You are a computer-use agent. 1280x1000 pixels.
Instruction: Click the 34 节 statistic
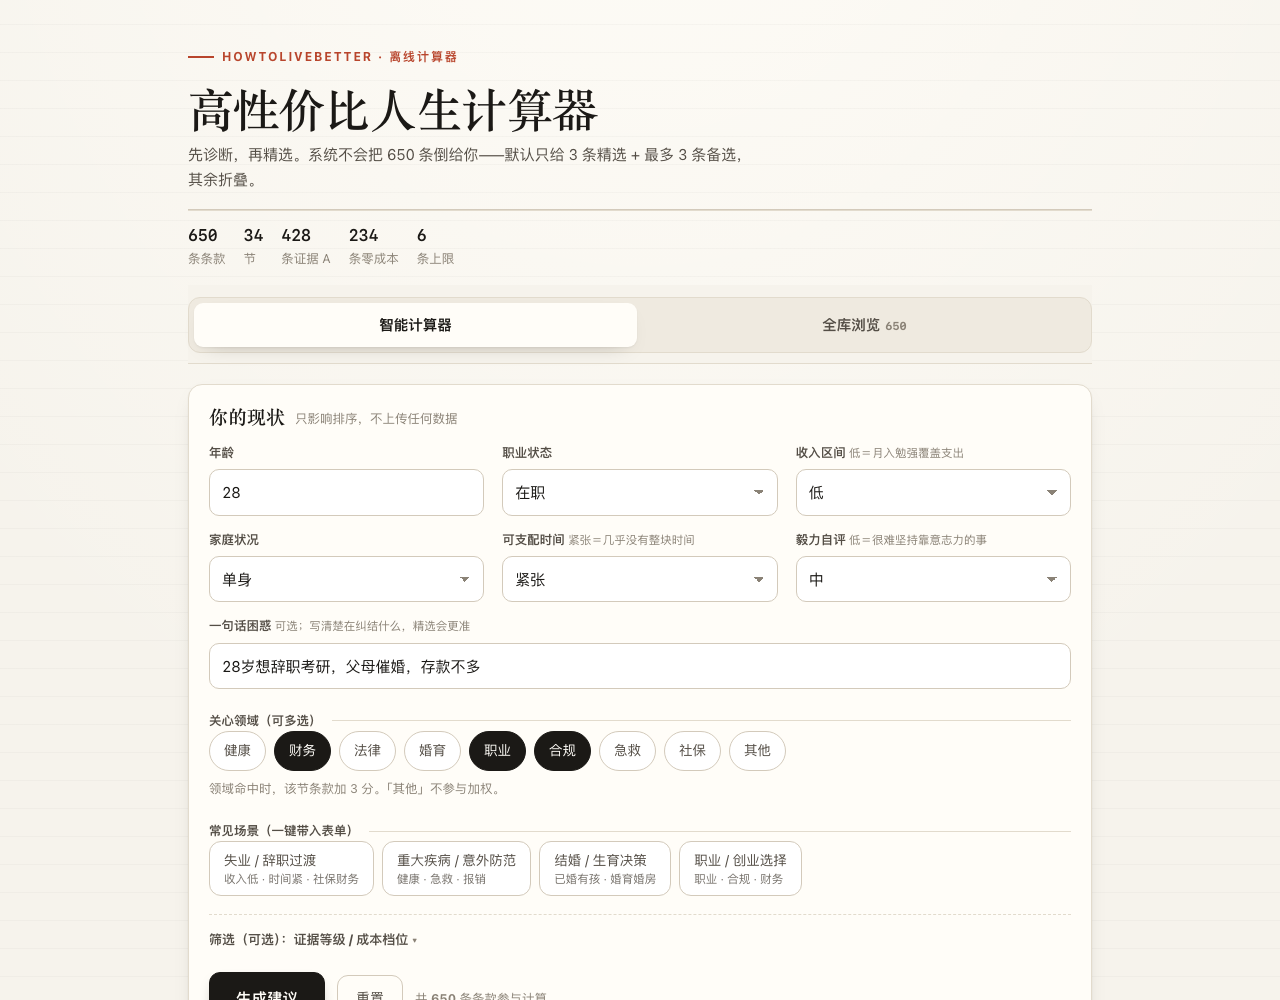click(x=253, y=246)
